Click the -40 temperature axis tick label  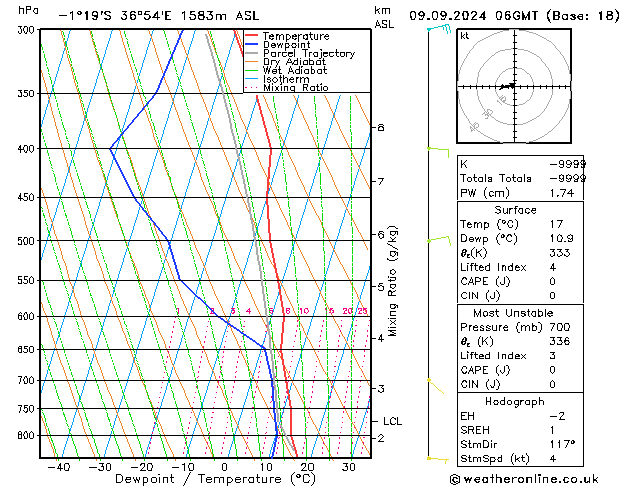pos(59,467)
